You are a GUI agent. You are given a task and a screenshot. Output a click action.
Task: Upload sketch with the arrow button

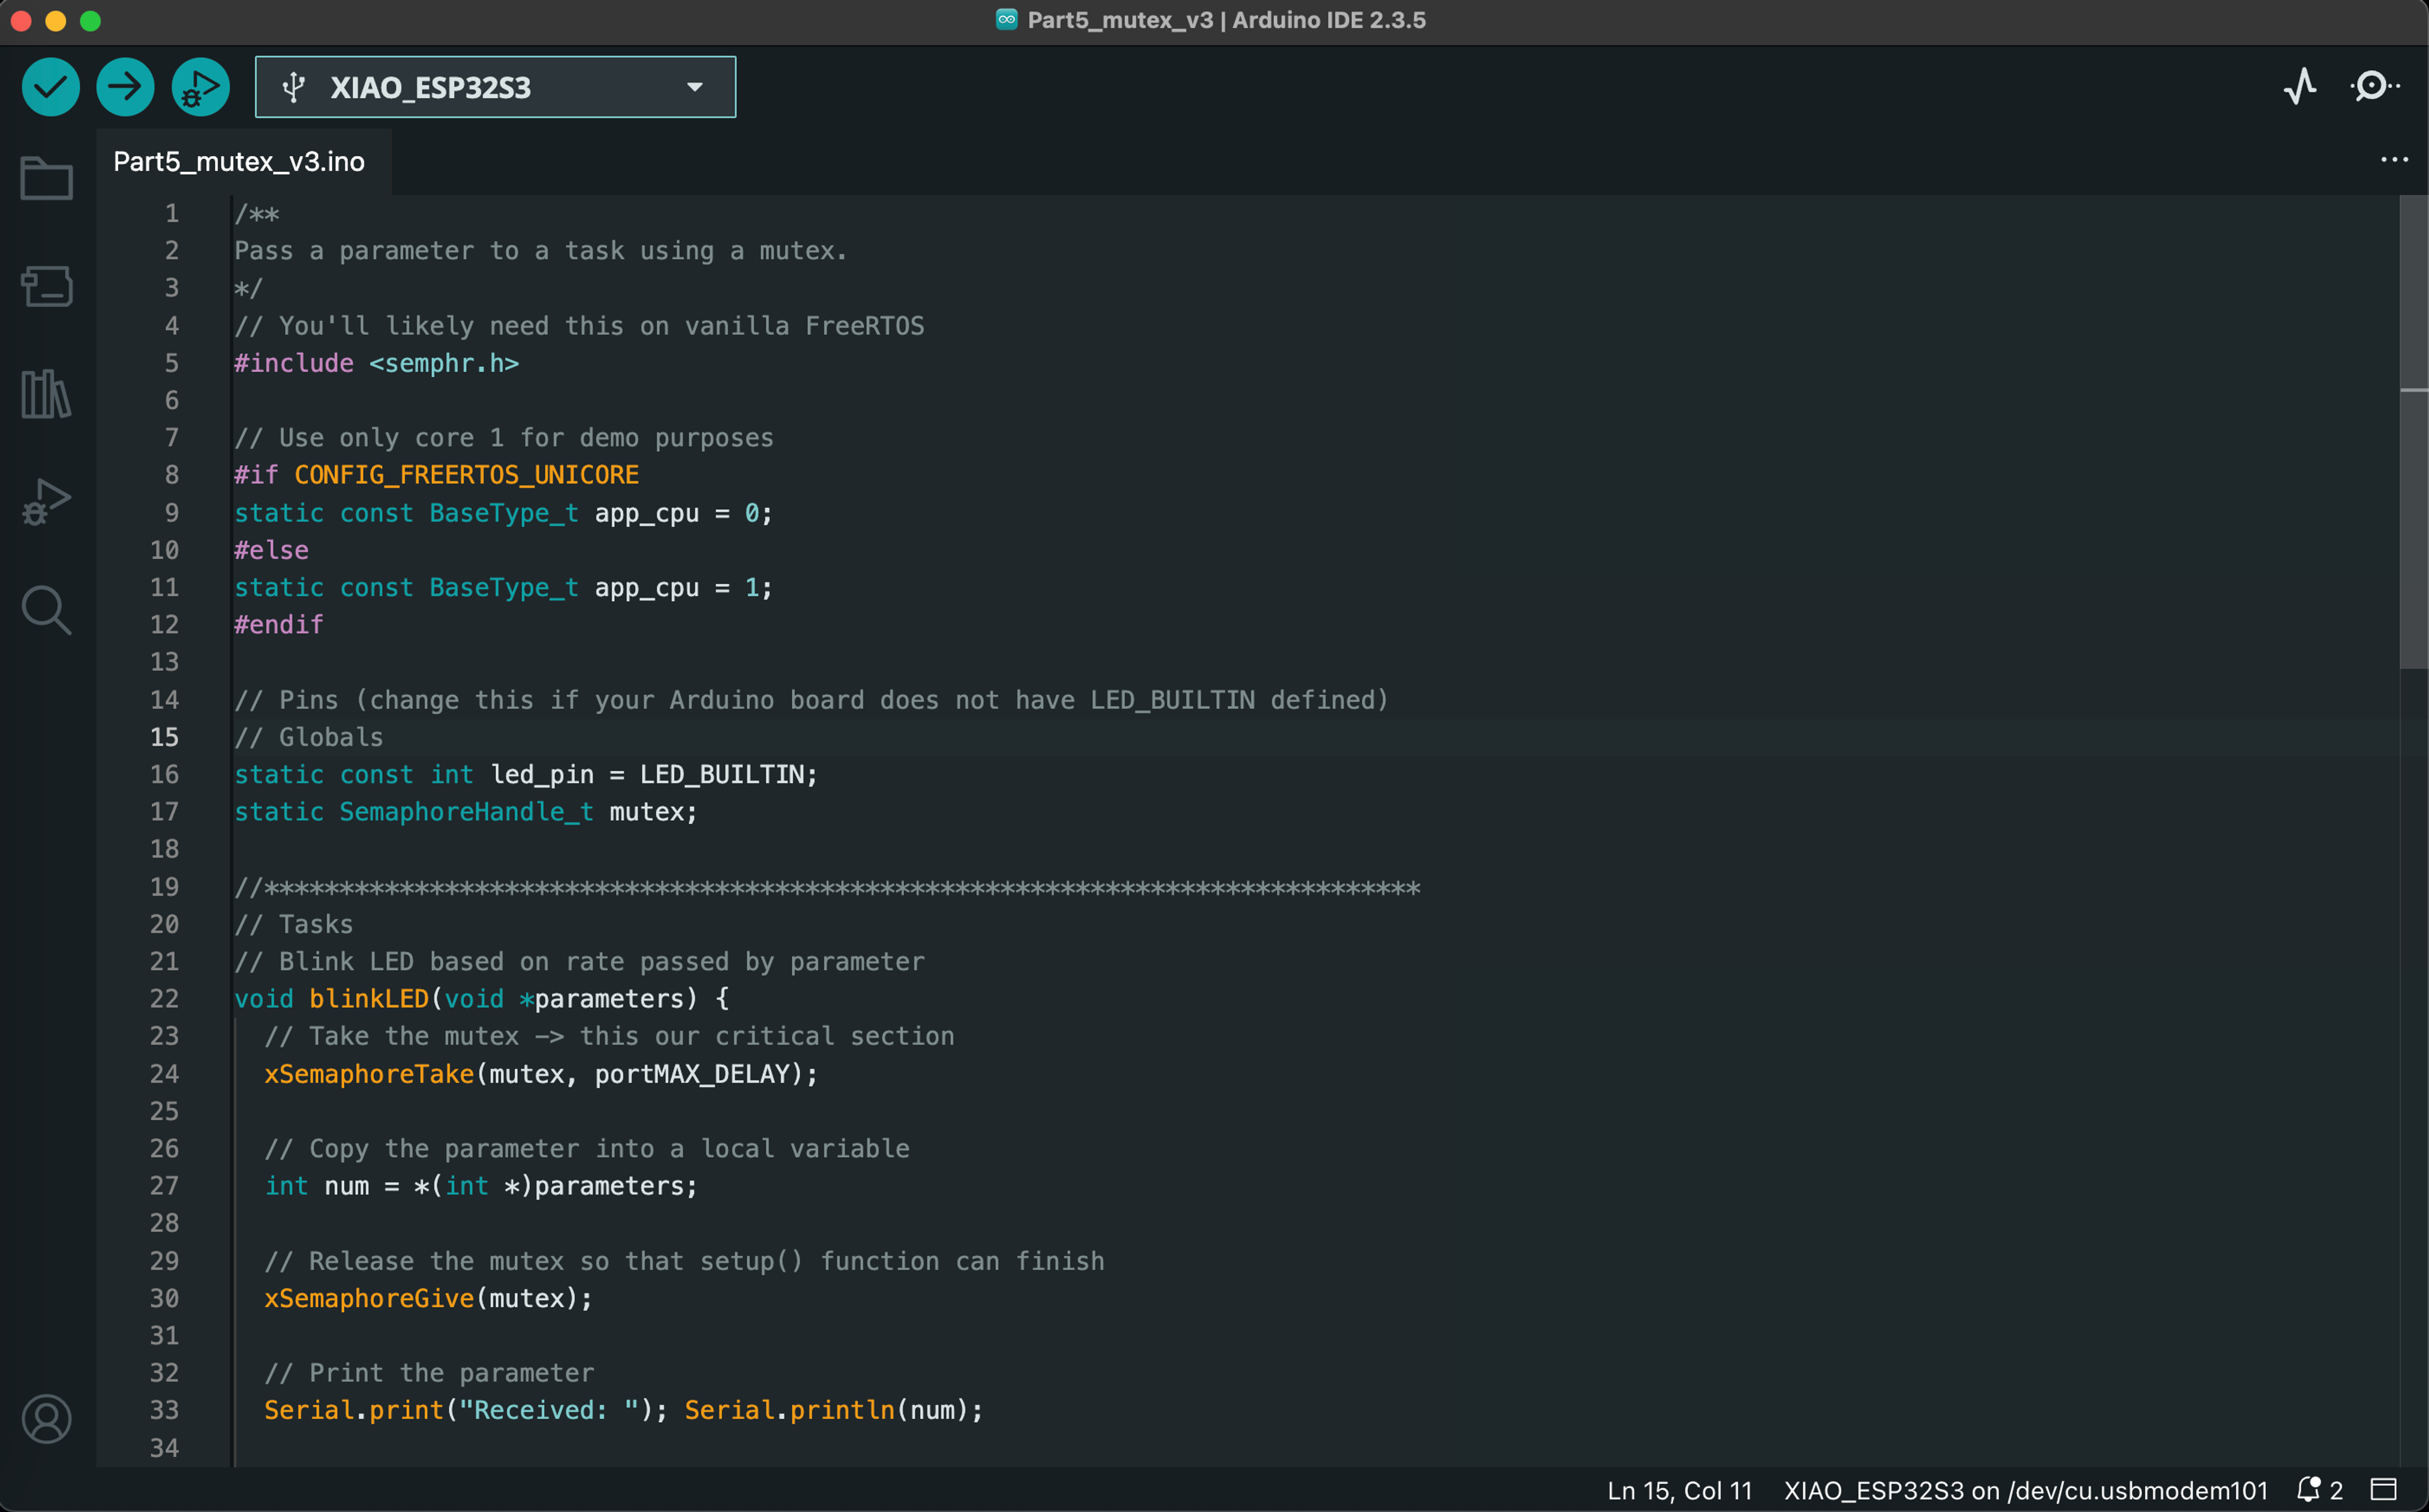point(125,87)
